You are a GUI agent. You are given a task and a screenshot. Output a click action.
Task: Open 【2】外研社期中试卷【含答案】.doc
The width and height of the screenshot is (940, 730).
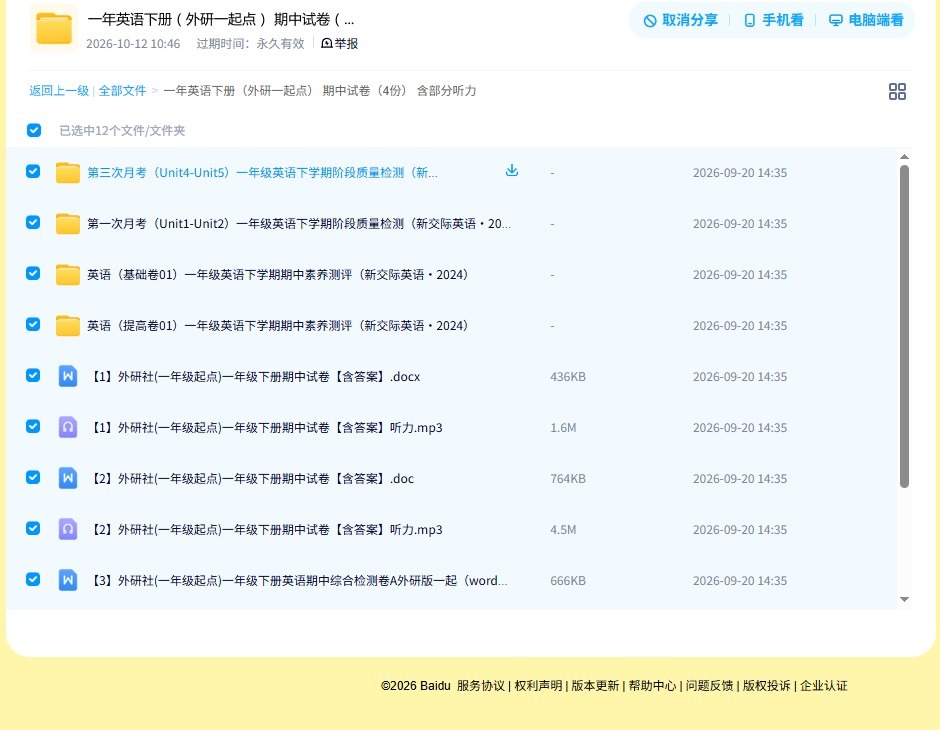coord(251,478)
